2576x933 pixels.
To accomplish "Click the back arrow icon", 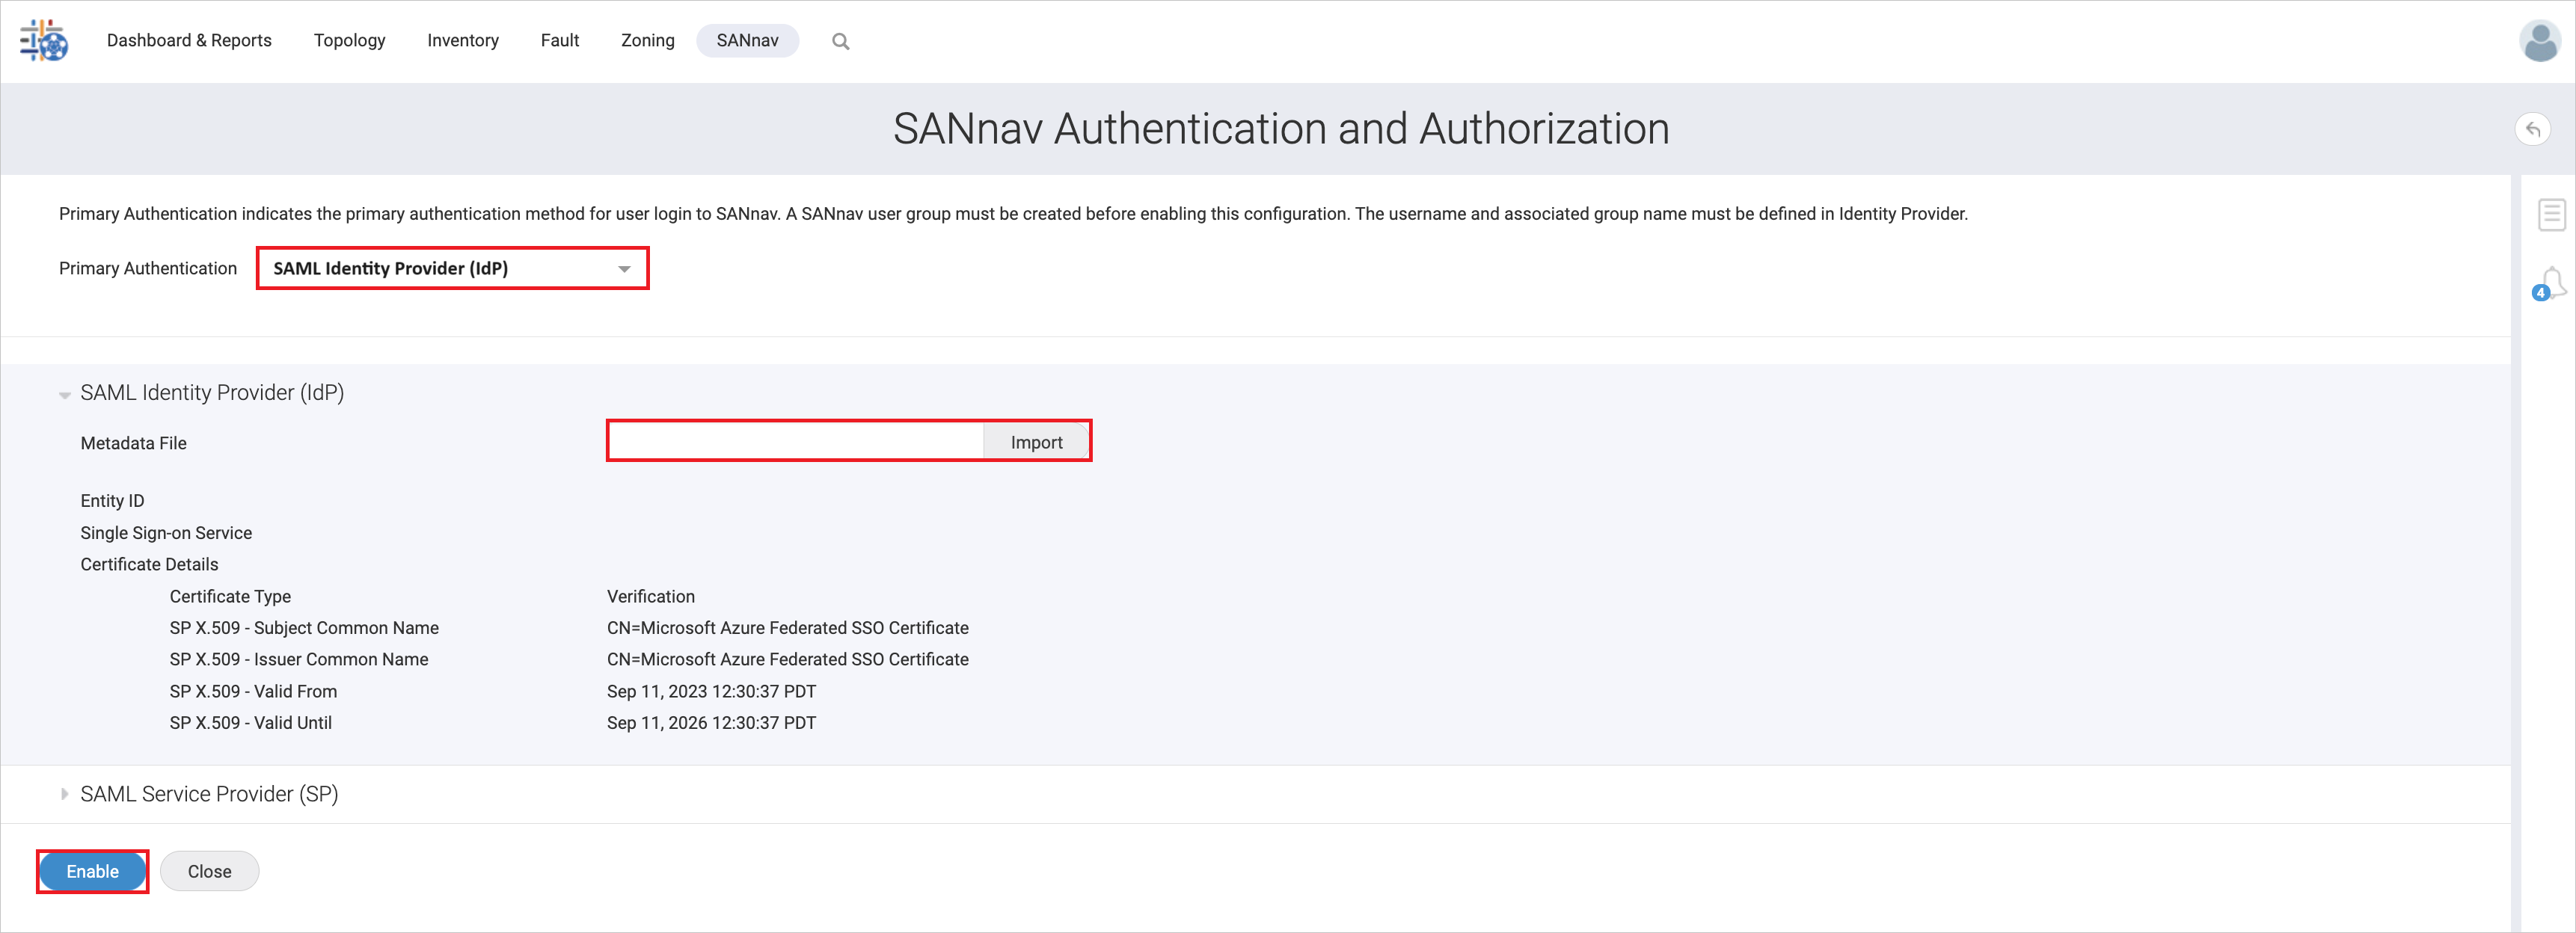I will (x=2532, y=130).
